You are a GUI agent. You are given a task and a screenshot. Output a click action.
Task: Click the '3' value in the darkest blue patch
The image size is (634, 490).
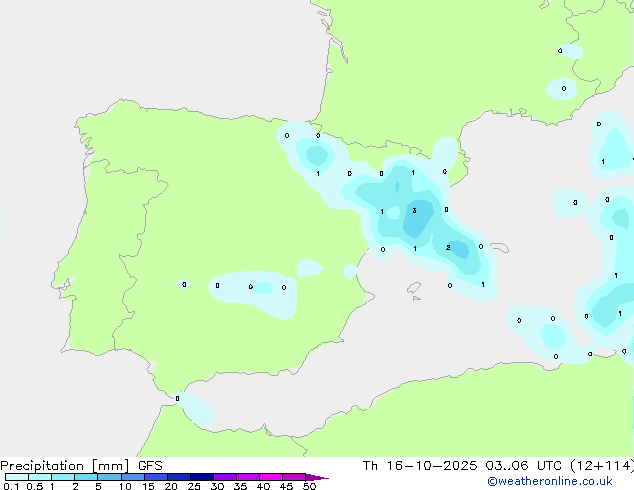(414, 210)
